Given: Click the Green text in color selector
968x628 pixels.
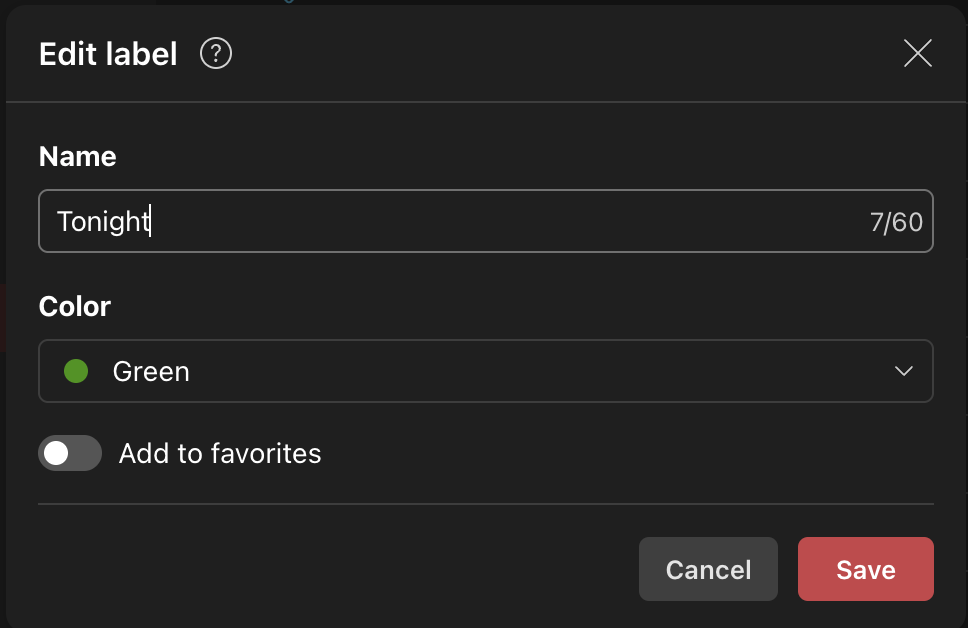Looking at the screenshot, I should 151,371.
